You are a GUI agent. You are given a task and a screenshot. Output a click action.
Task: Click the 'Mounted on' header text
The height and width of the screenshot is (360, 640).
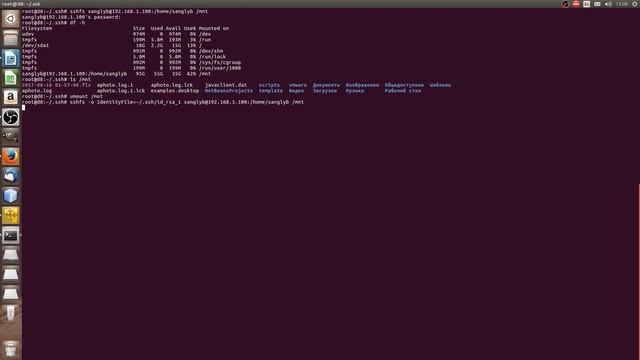[214, 29]
